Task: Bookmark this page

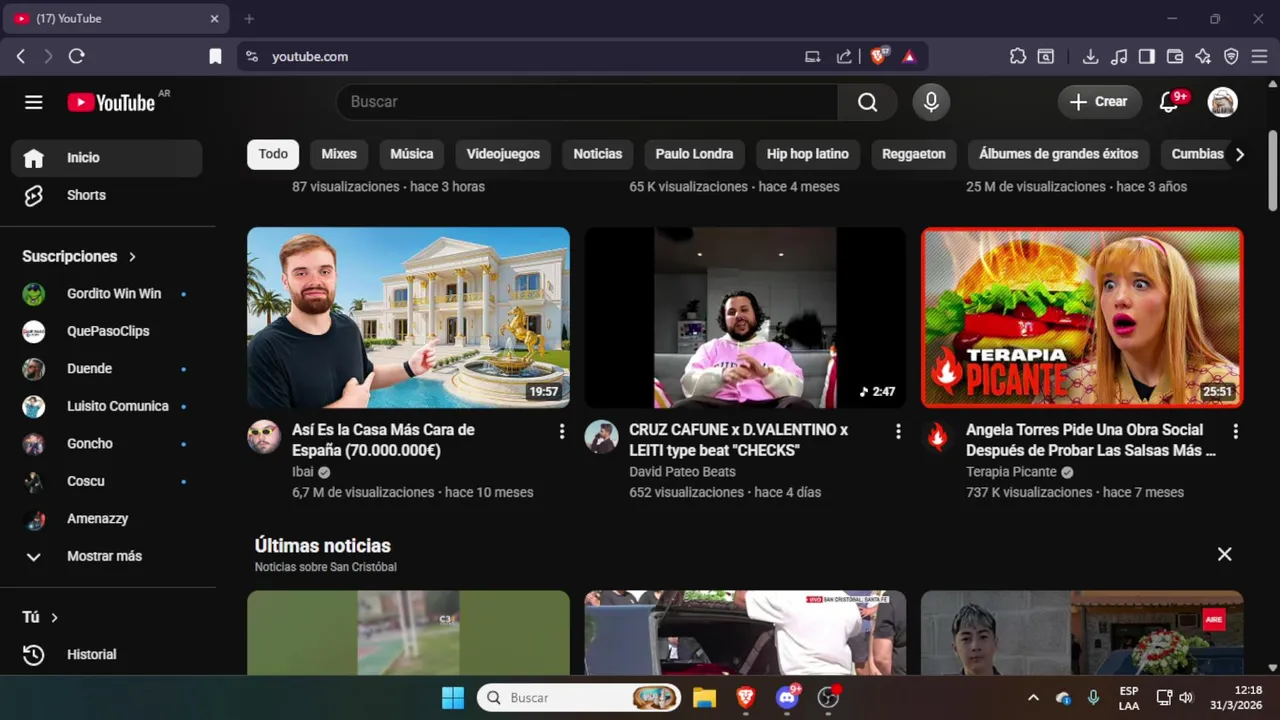Action: [x=215, y=57]
